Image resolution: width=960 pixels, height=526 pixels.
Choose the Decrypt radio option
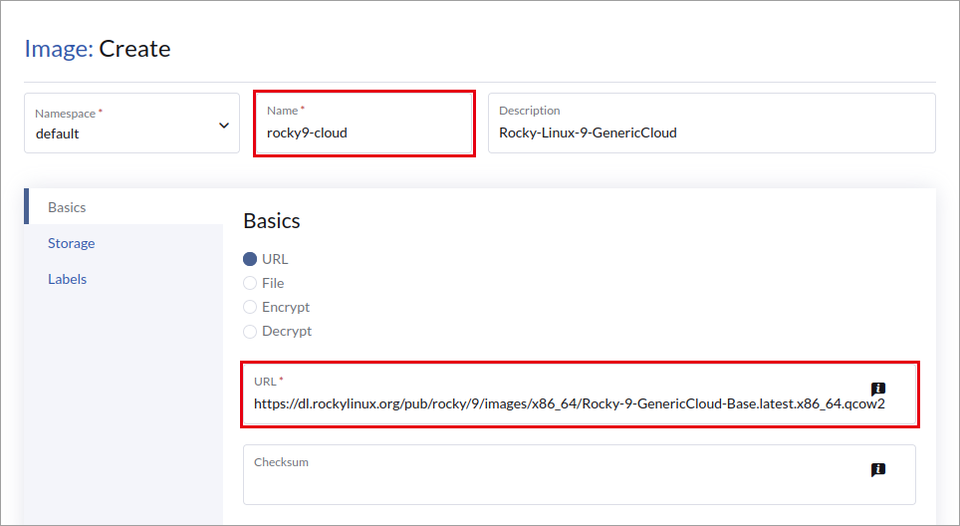click(250, 331)
